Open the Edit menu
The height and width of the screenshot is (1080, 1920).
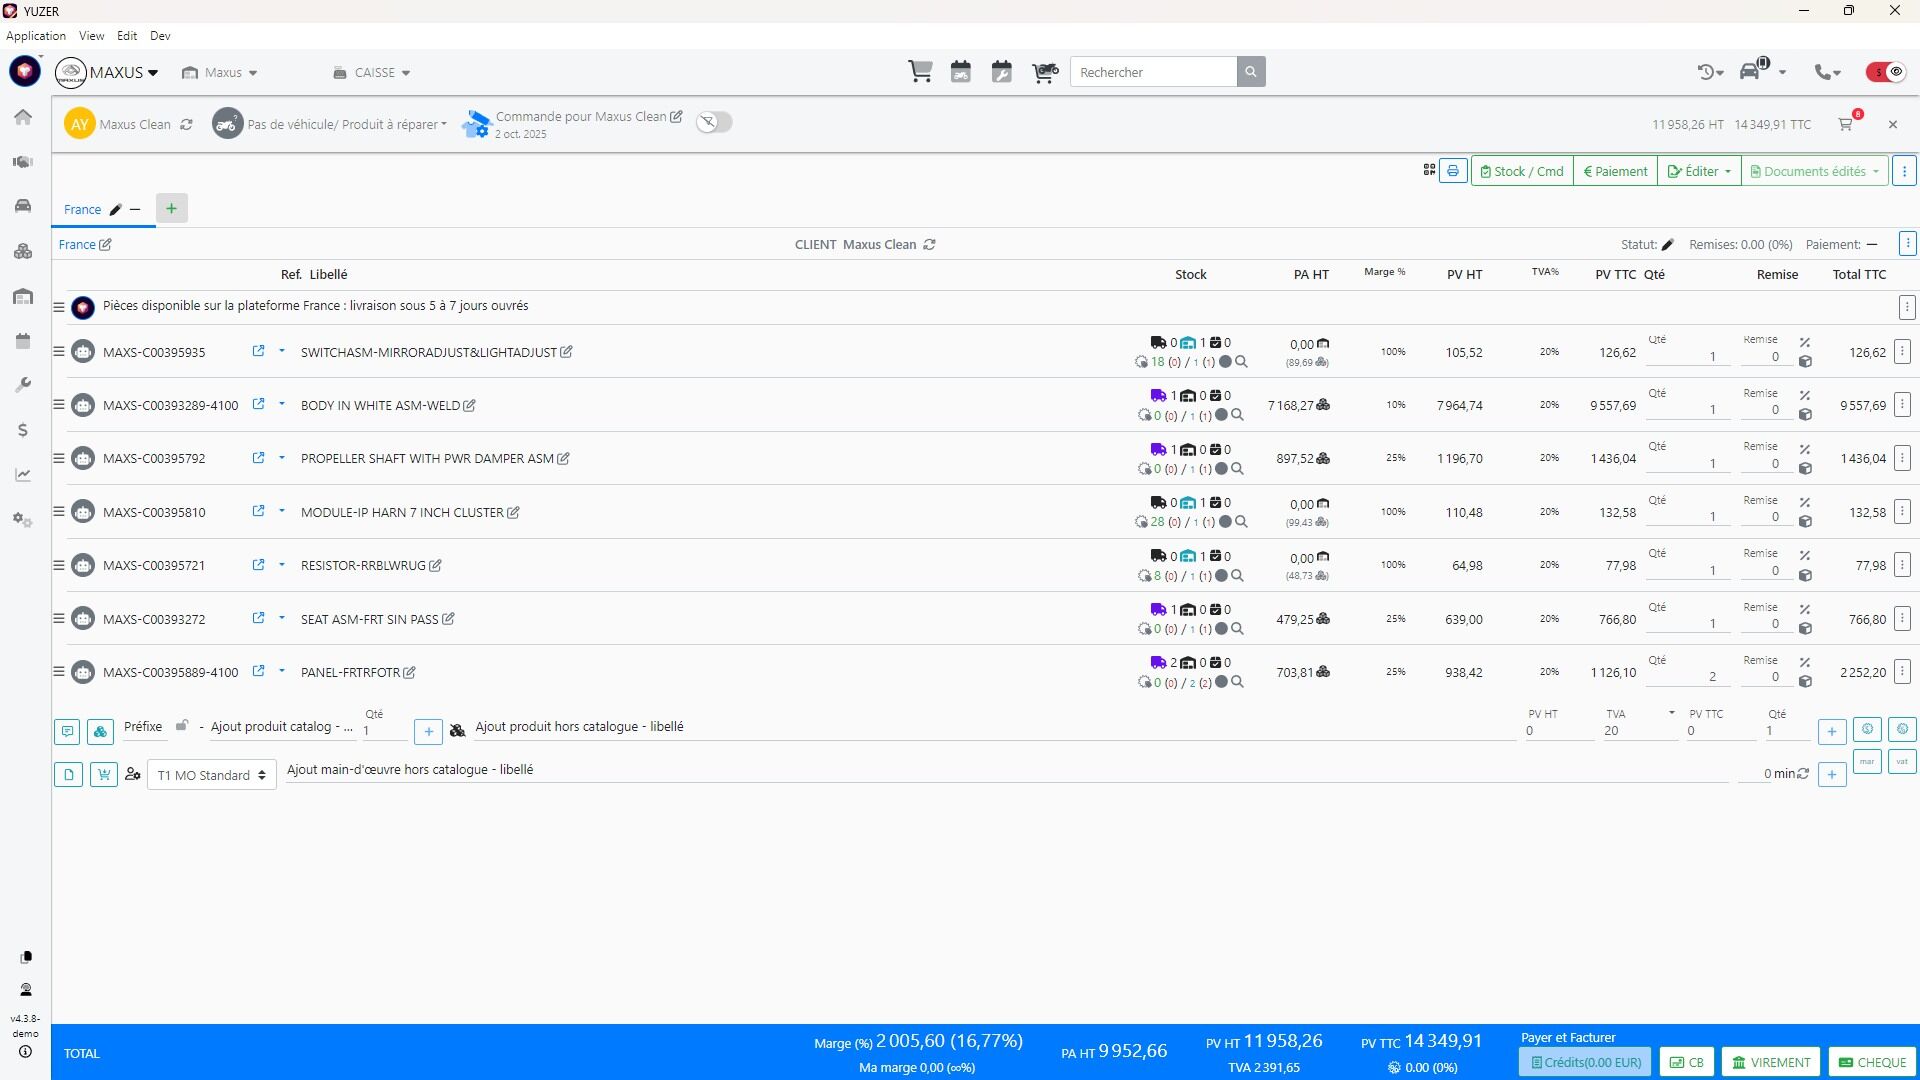[x=127, y=35]
